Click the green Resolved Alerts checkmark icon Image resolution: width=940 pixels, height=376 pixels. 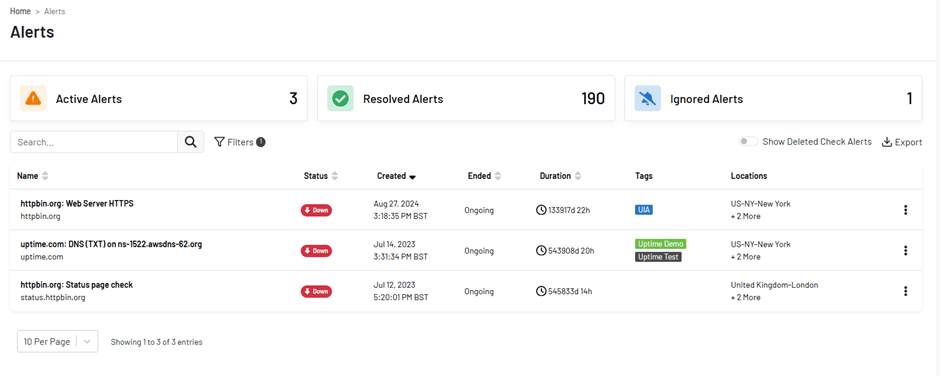[341, 98]
